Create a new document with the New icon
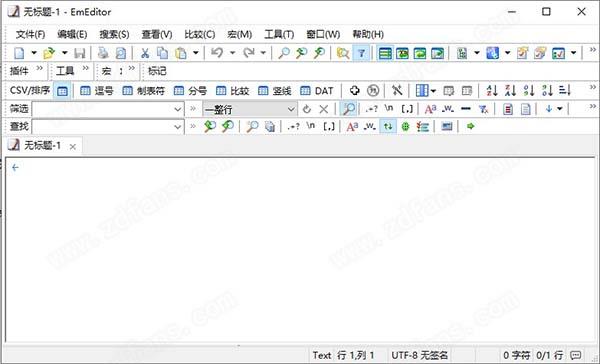The image size is (600, 364). tap(19, 53)
